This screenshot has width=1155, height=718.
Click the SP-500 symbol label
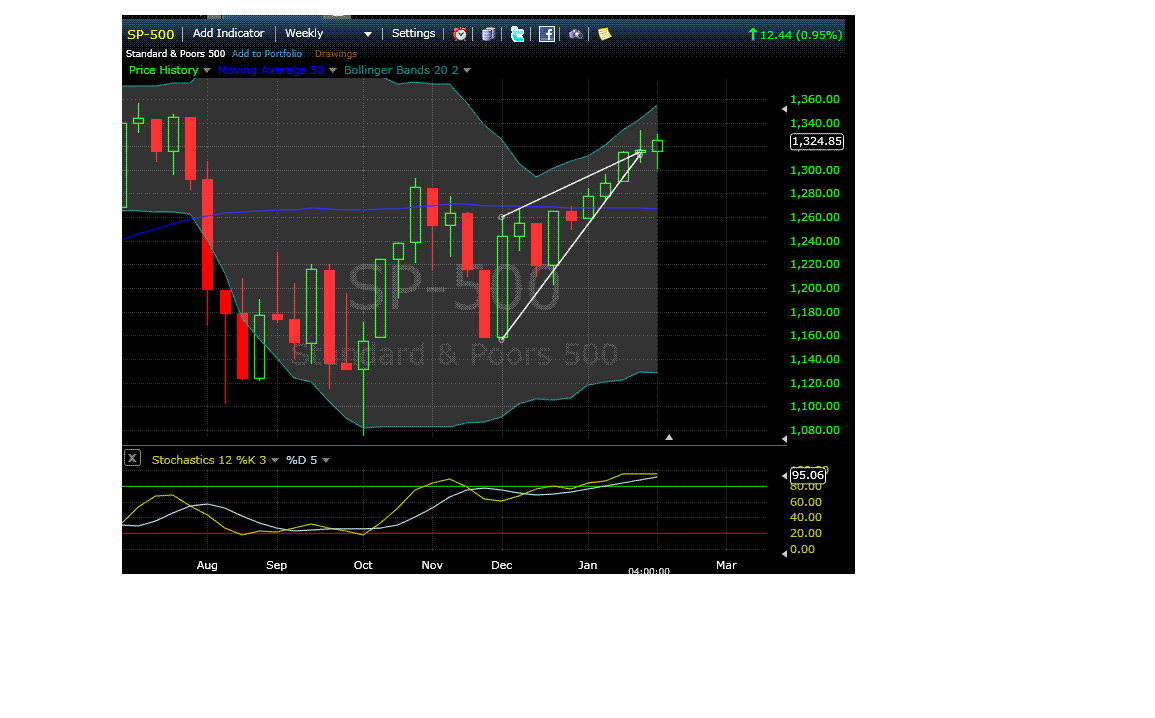150,35
